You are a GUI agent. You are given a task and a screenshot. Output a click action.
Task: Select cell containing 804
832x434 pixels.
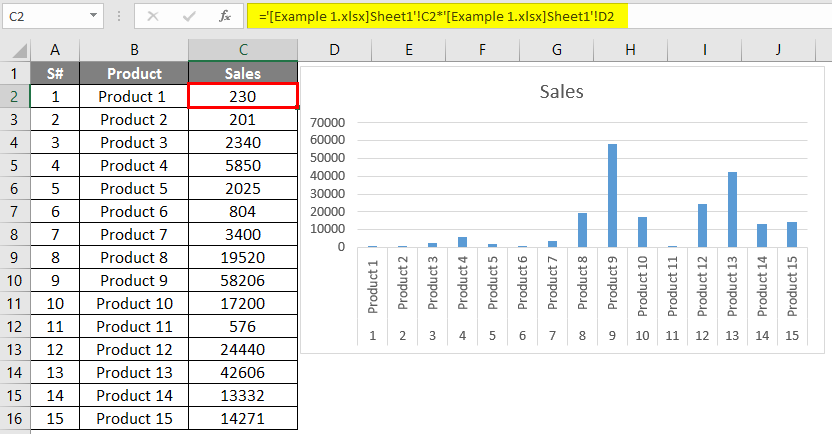243,211
